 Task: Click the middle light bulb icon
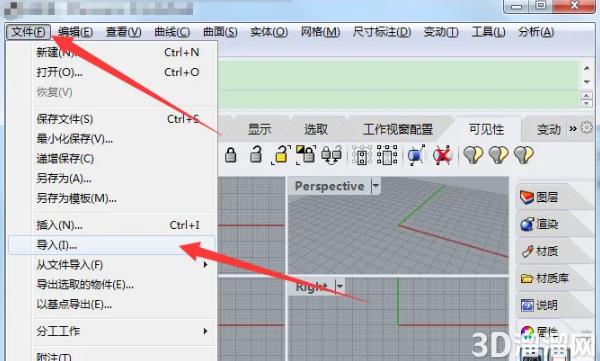499,155
